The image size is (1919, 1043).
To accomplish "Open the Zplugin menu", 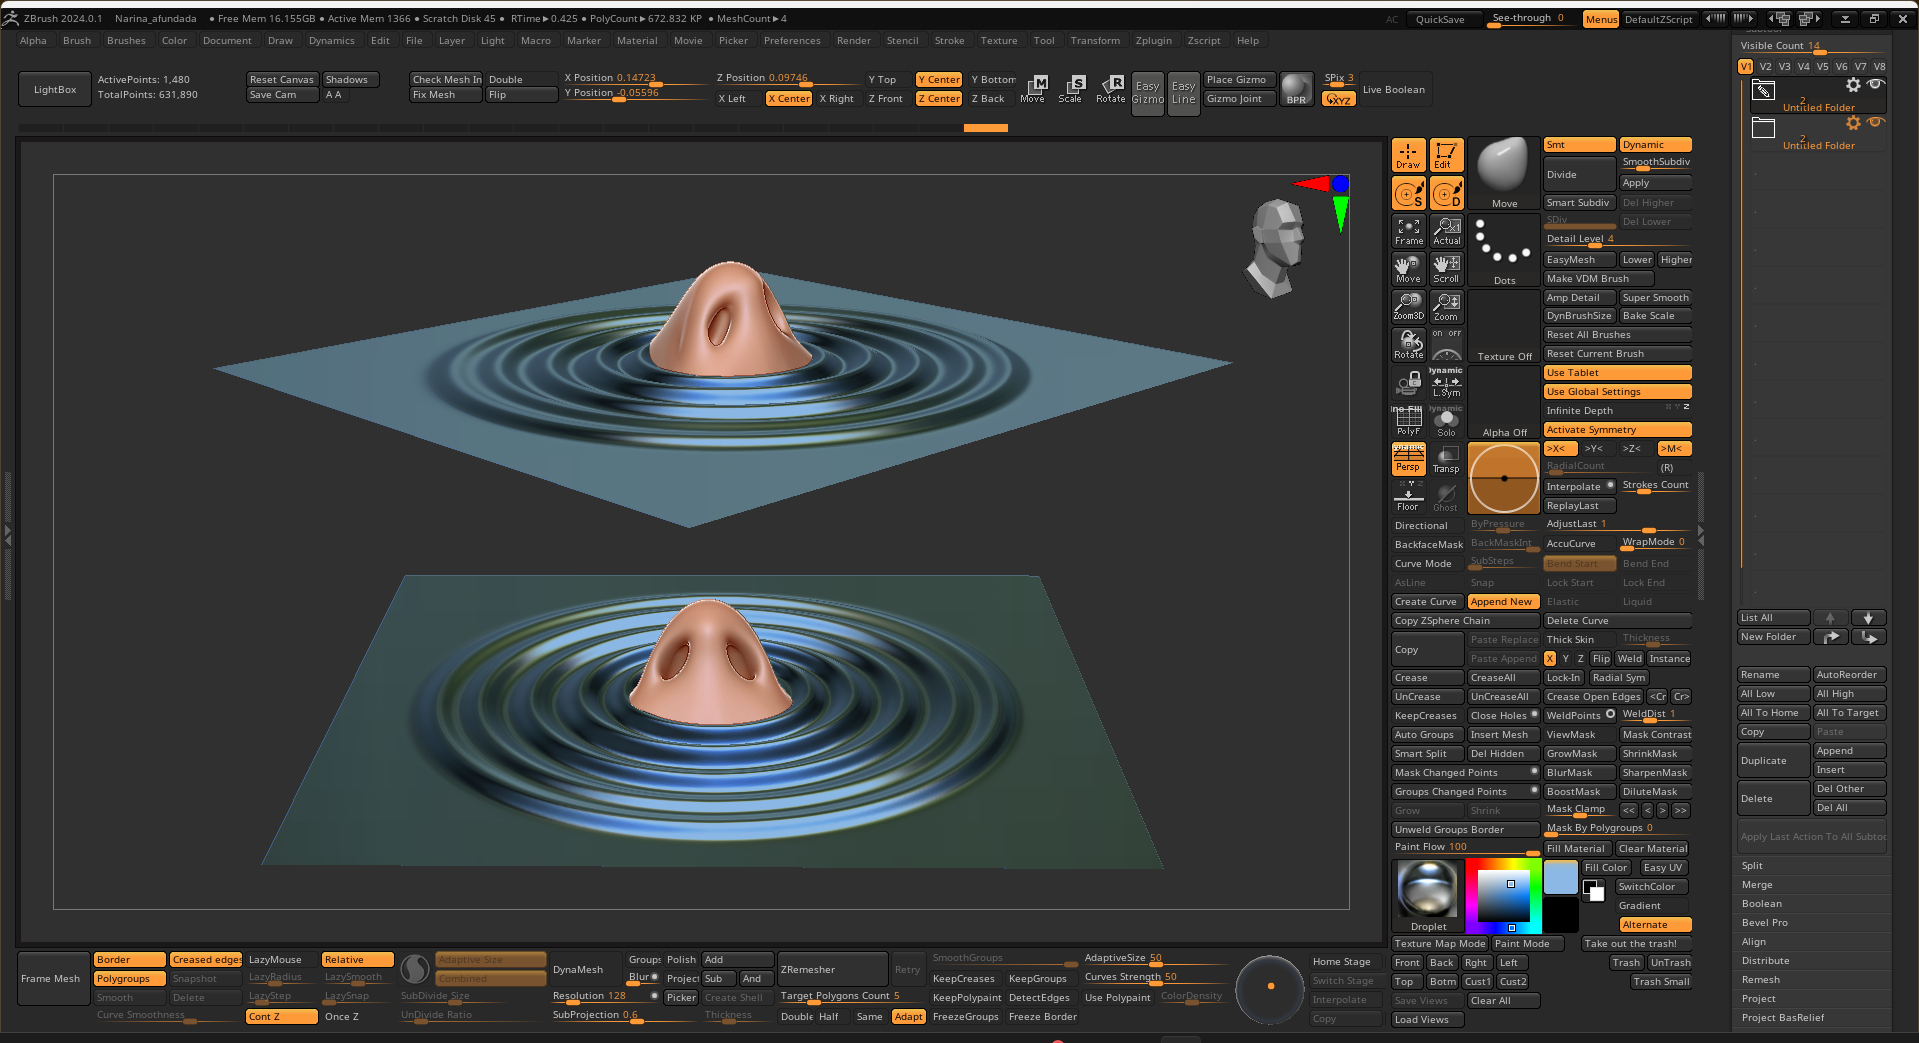I will point(1153,41).
